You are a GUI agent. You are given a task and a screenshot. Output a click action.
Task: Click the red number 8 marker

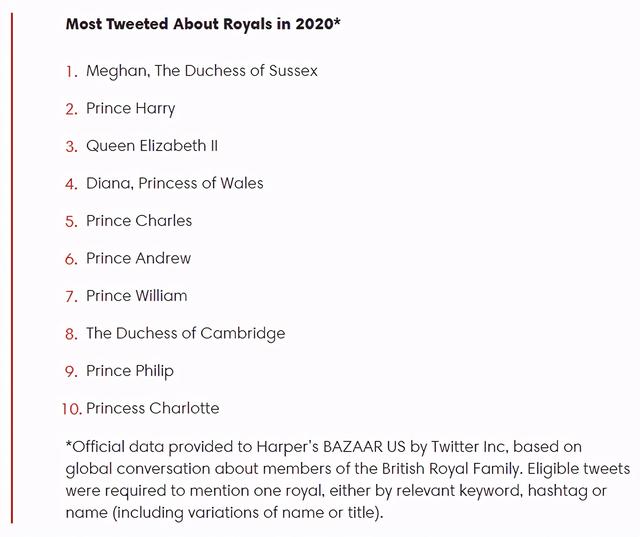coord(71,334)
